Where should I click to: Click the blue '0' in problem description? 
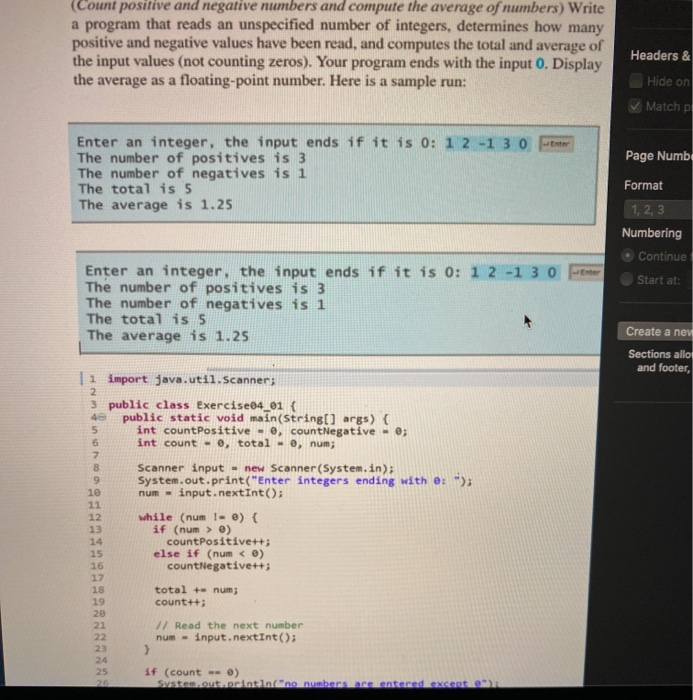coord(540,63)
